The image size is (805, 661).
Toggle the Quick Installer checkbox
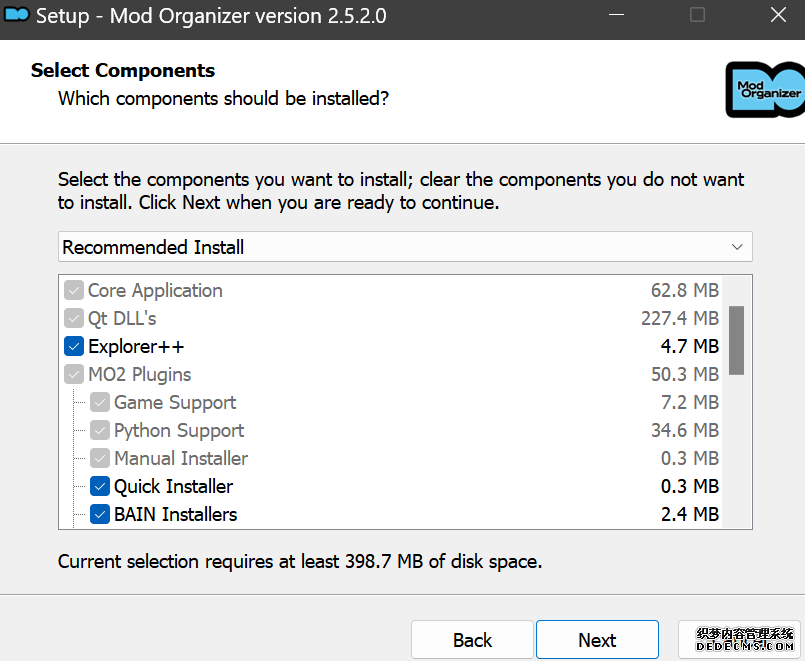point(100,487)
